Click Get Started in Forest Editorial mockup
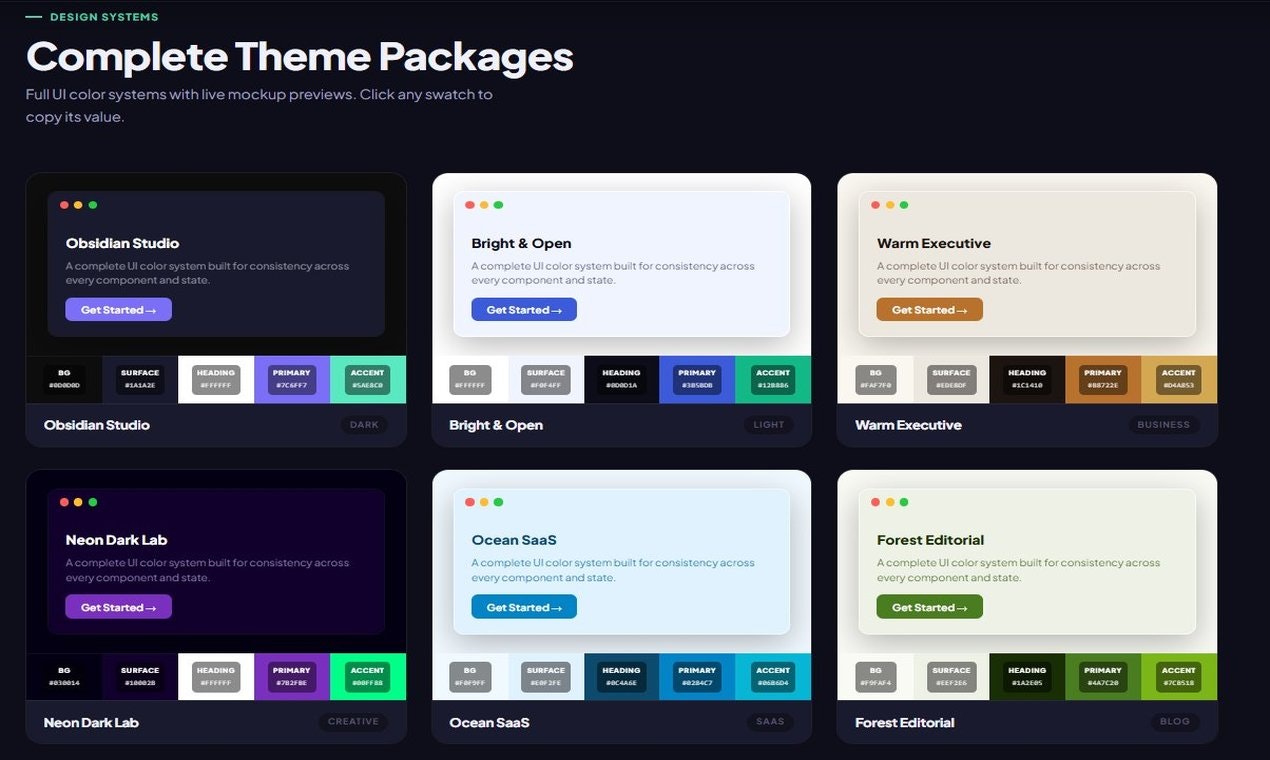Screen dimensions: 1270x760 click(928, 606)
